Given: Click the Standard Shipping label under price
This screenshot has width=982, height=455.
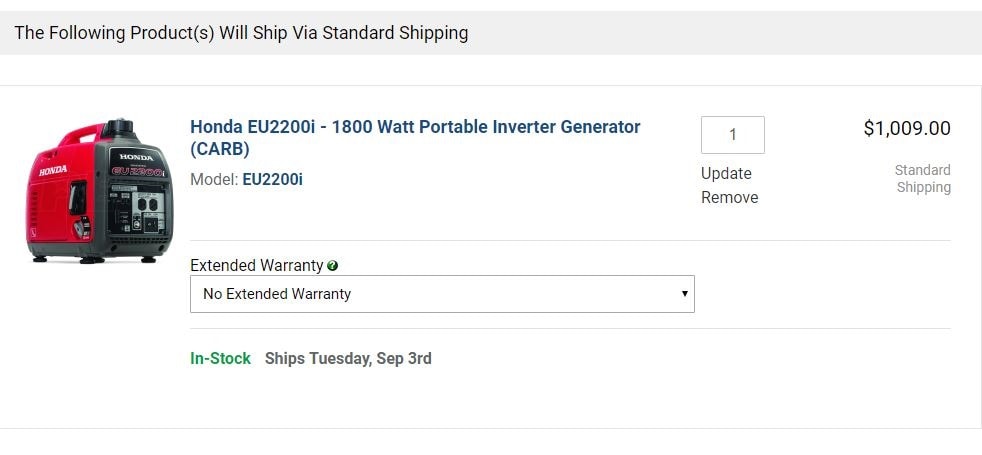Looking at the screenshot, I should 922,179.
